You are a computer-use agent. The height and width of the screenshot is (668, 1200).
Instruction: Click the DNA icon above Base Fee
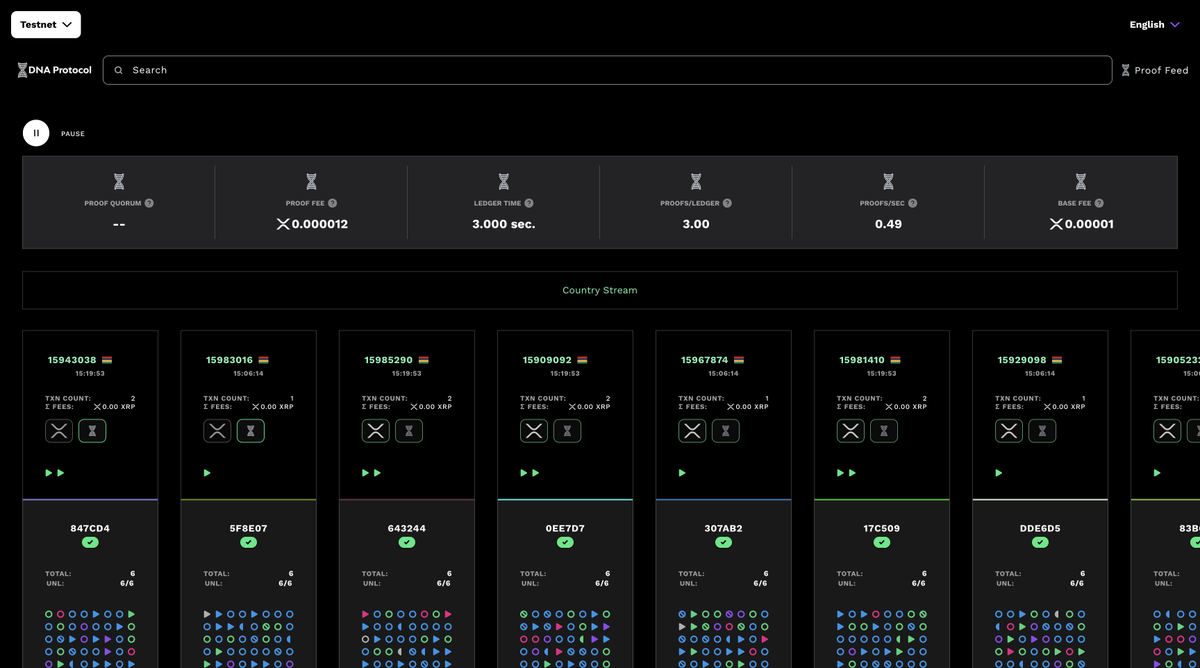pos(1081,182)
